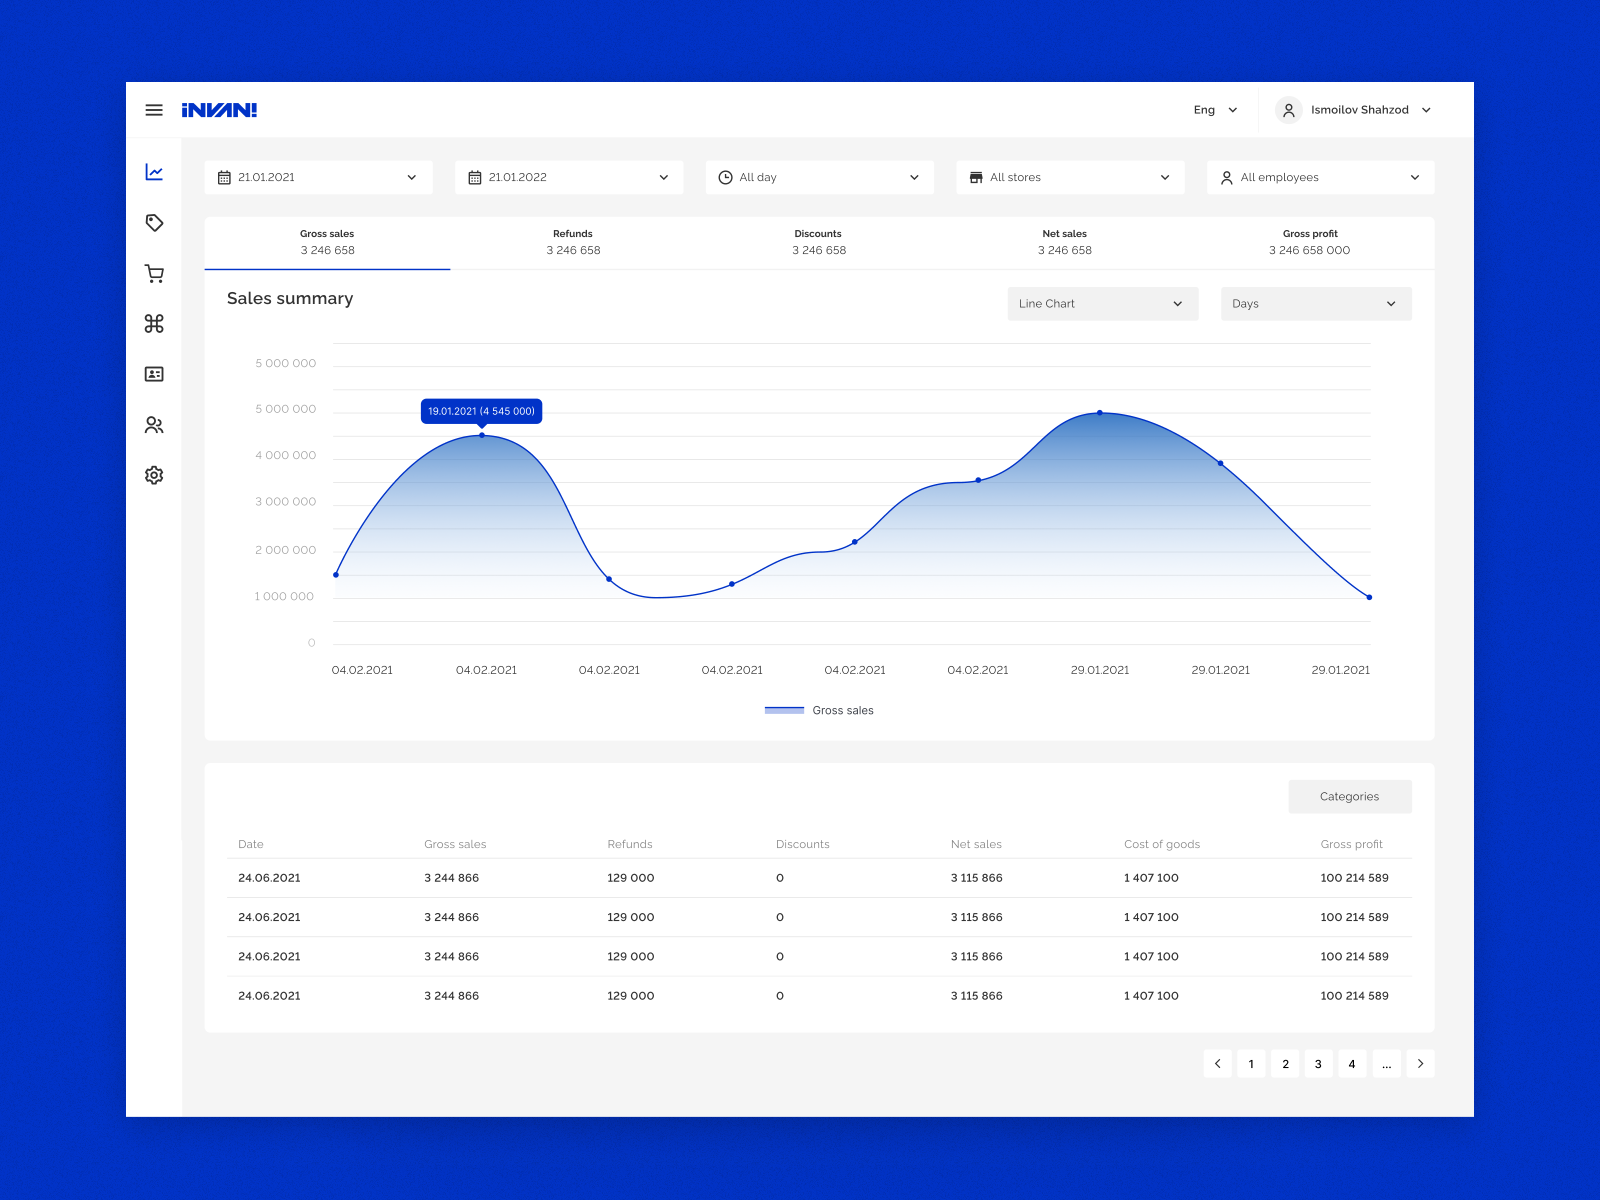1600x1200 pixels.
Task: Open the Line Chart type selector
Action: [1102, 303]
